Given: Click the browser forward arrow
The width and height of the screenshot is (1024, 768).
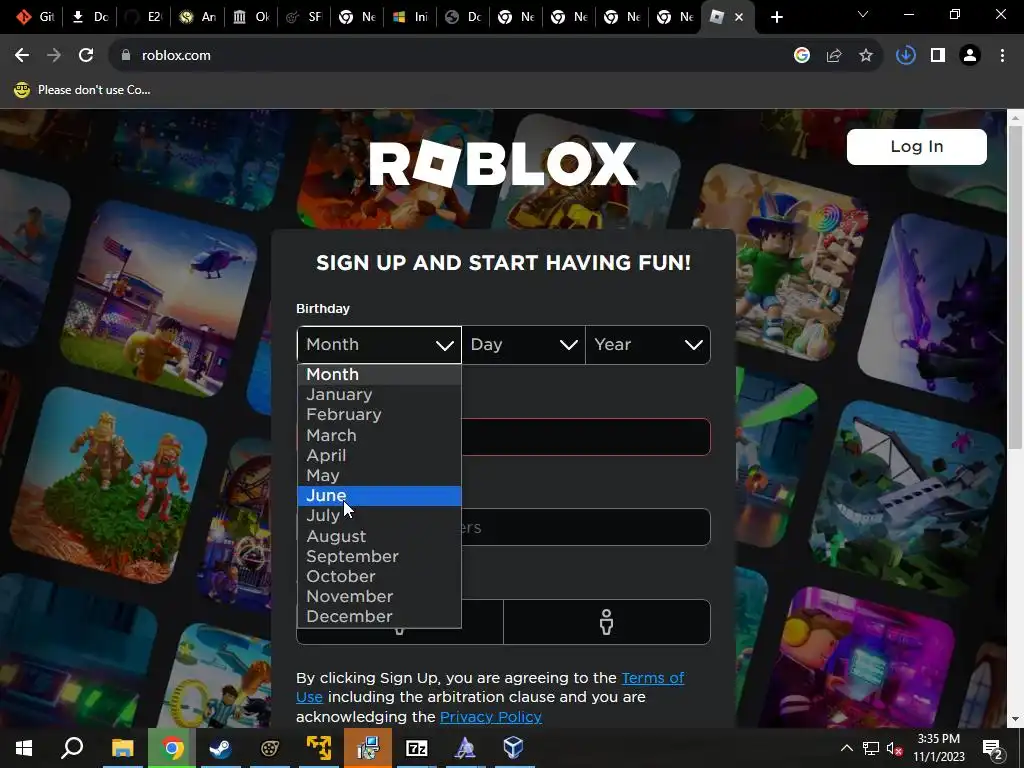Looking at the screenshot, I should click(54, 56).
